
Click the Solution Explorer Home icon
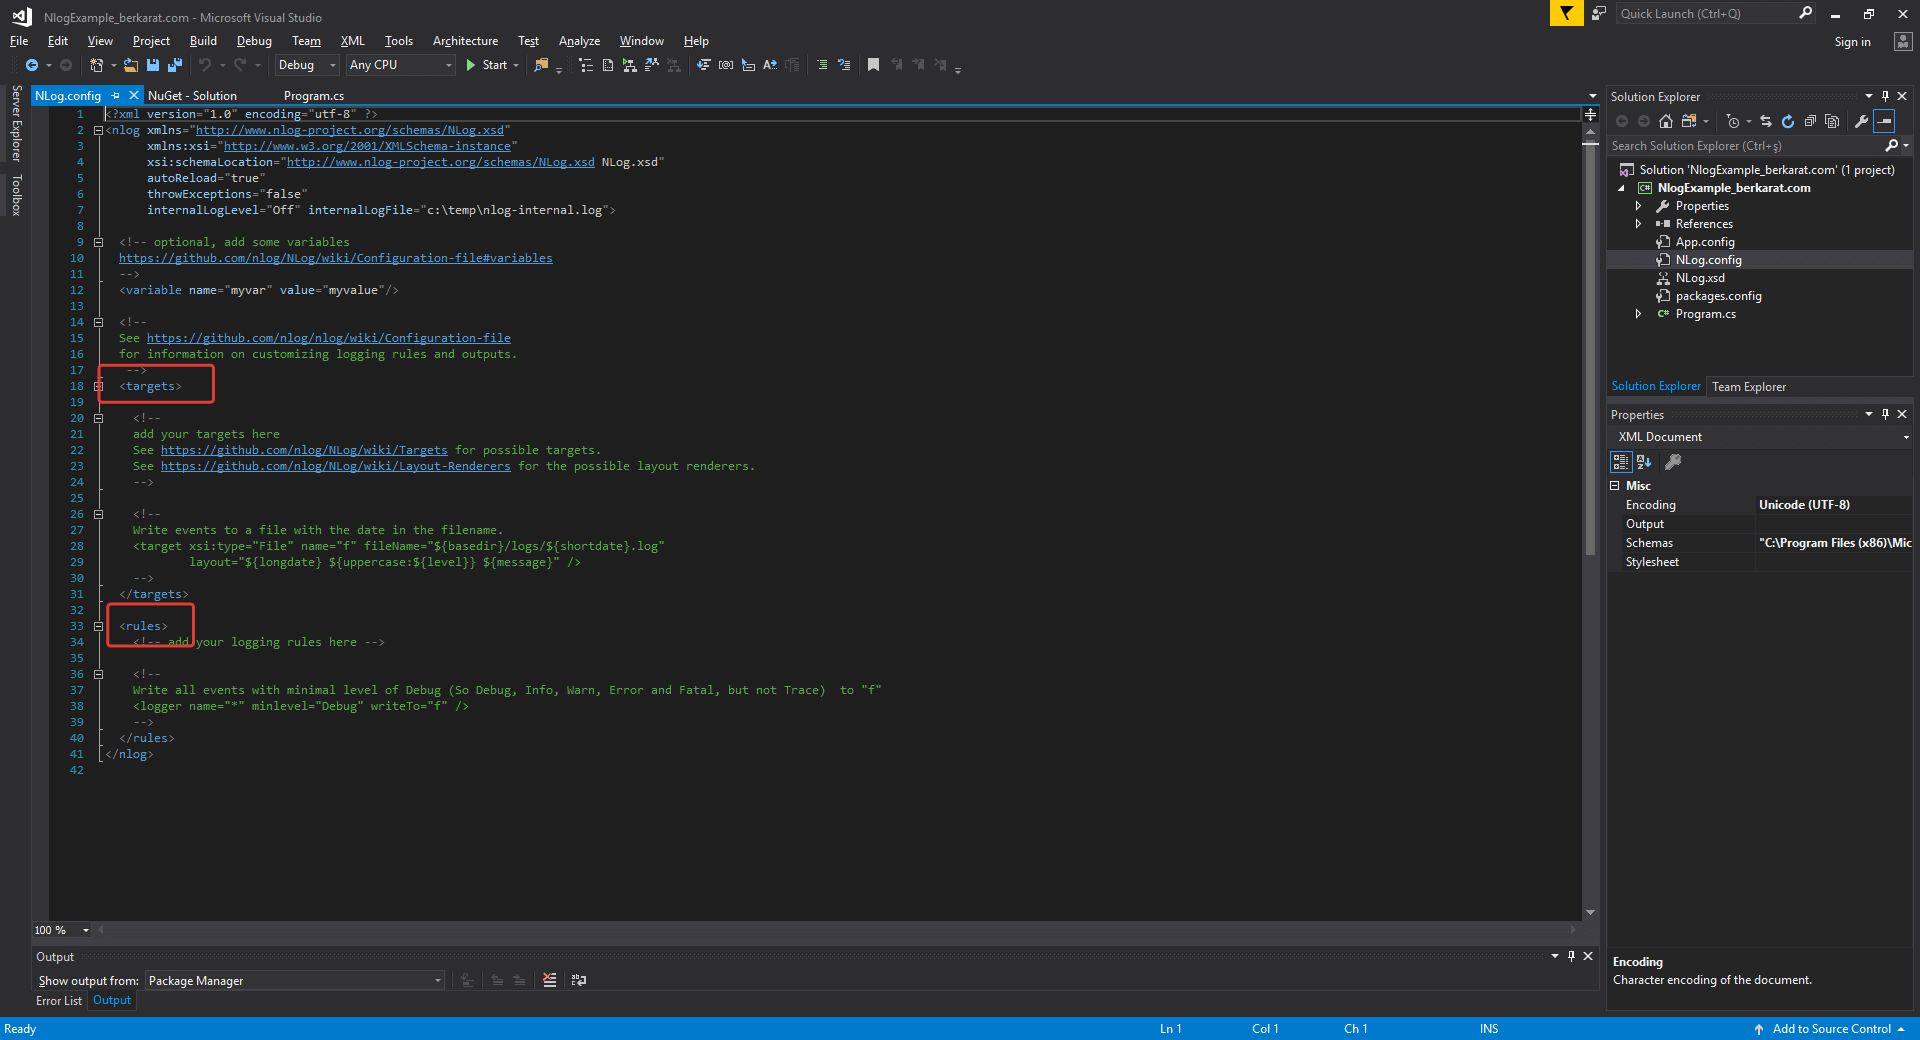coord(1665,121)
